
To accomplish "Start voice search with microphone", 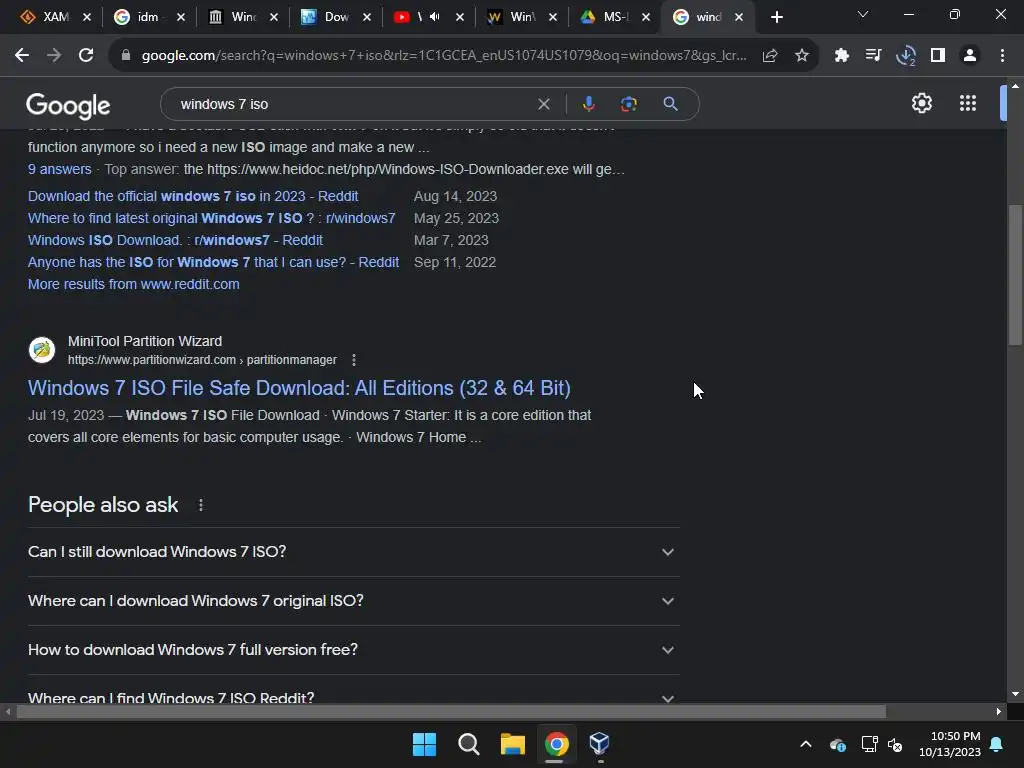I will tap(588, 104).
